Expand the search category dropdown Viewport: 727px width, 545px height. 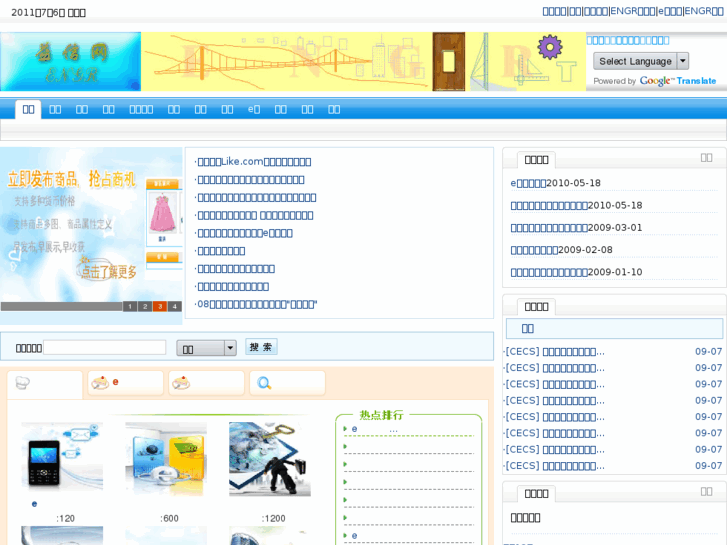(206, 348)
